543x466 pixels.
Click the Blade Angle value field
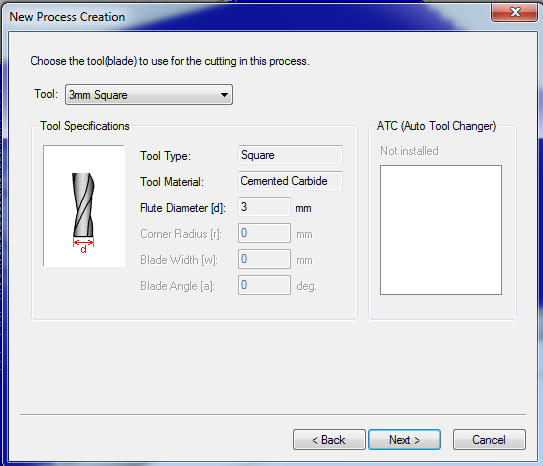(x=264, y=285)
